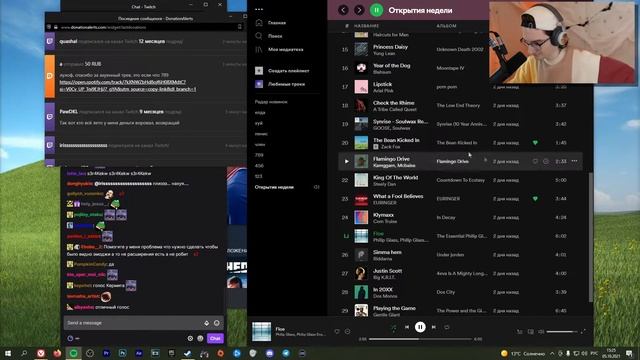Select Year of the Dog track
This screenshot has width=640, height=360.
(x=460, y=68)
